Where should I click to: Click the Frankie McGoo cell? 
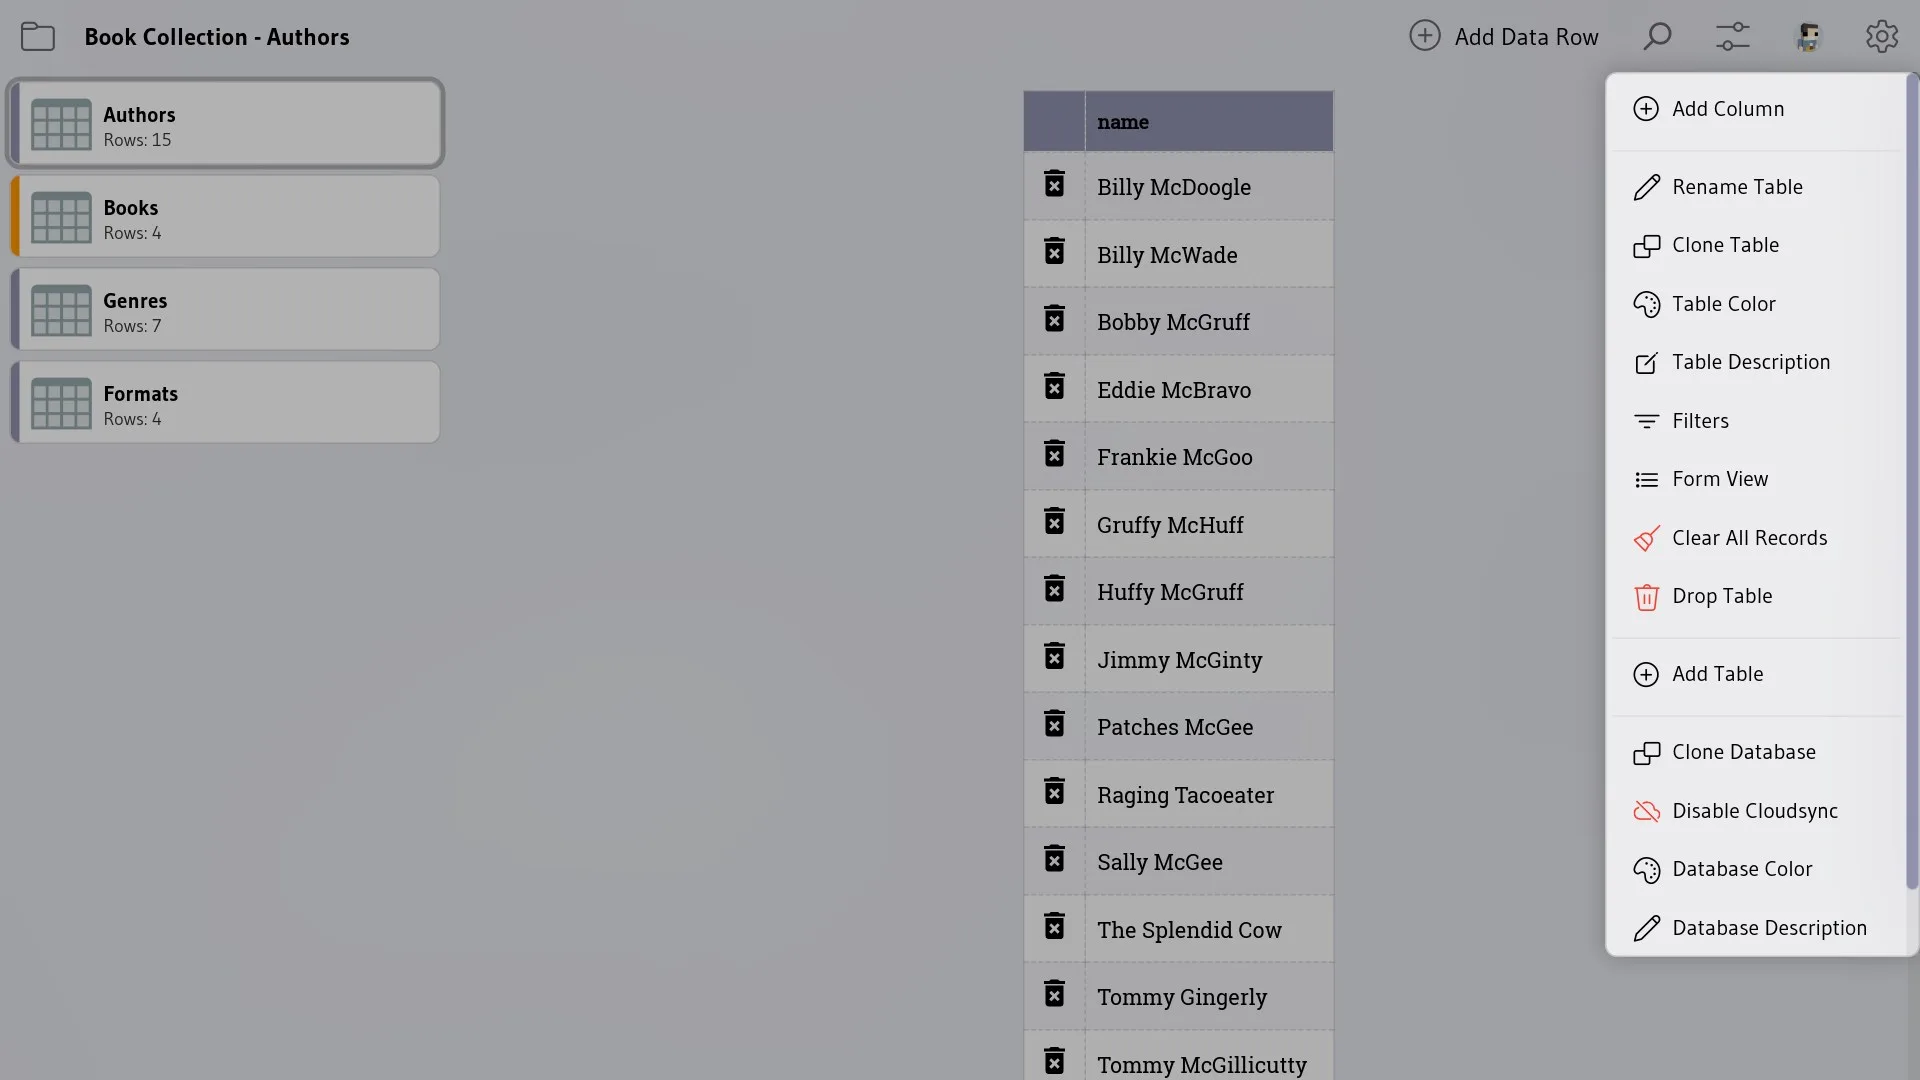(x=1209, y=457)
